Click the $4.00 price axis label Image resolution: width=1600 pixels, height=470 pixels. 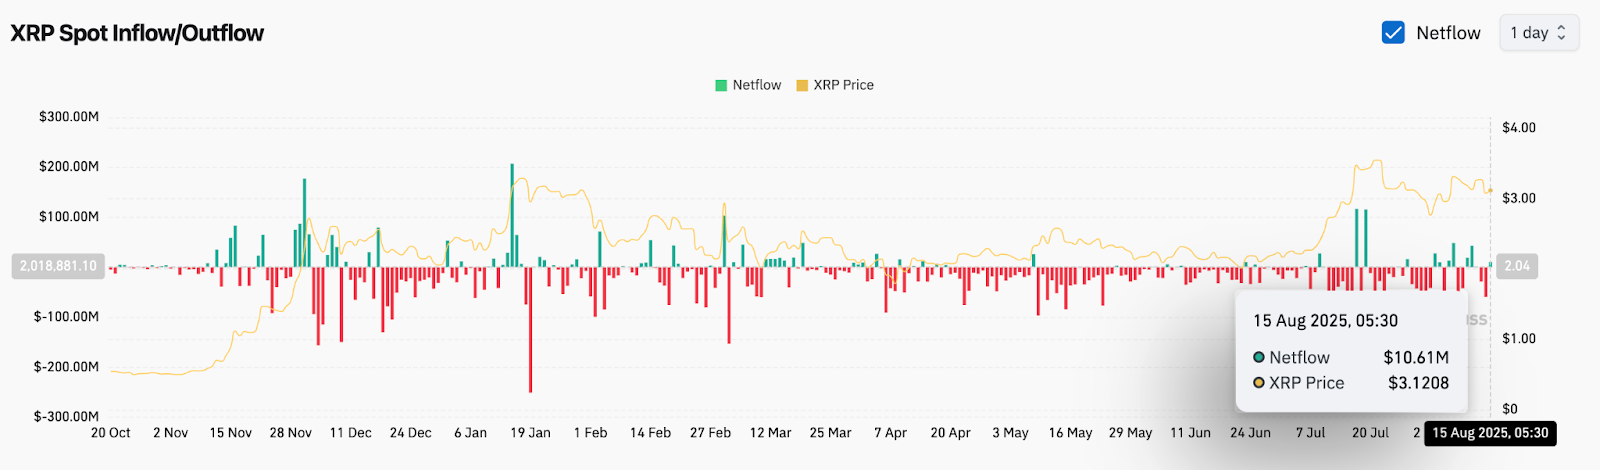click(1518, 128)
